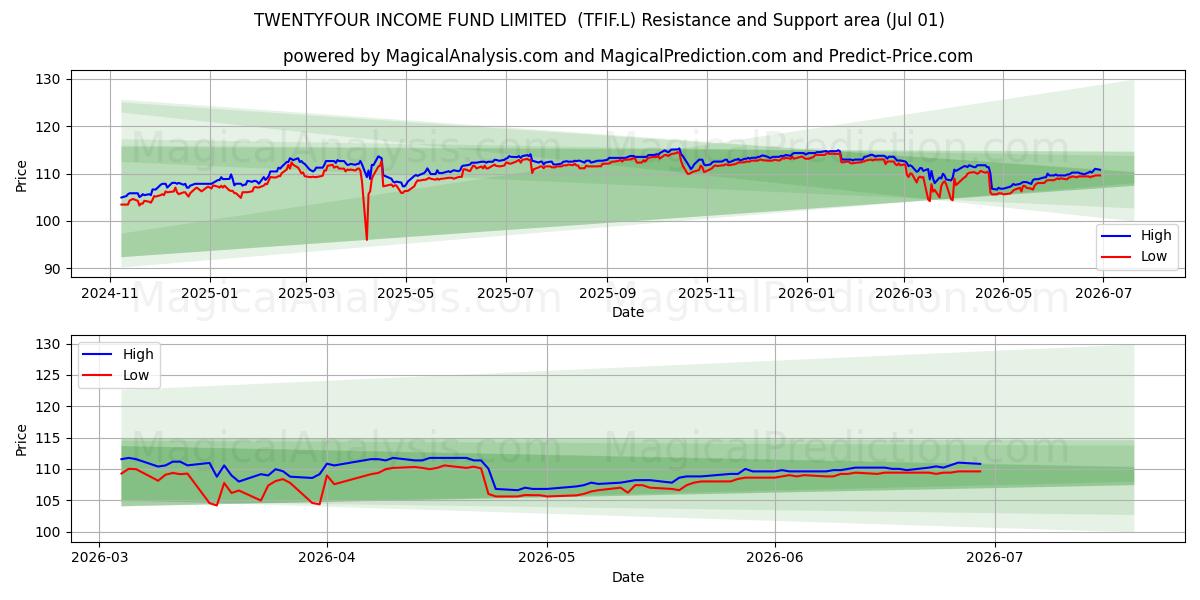
Task: Click the top chart '2026-03' tick label
Action: coord(904,293)
